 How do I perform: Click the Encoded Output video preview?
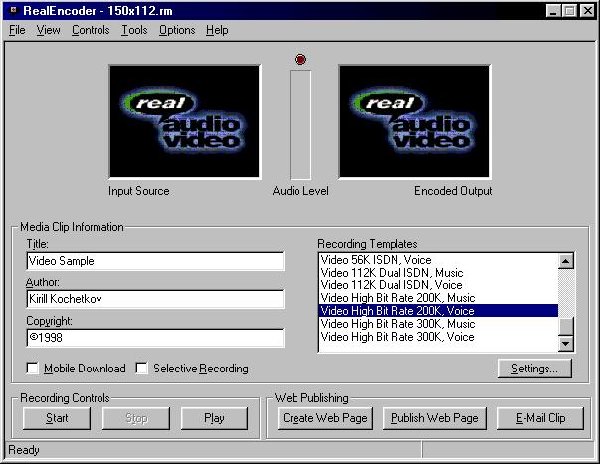[414, 121]
